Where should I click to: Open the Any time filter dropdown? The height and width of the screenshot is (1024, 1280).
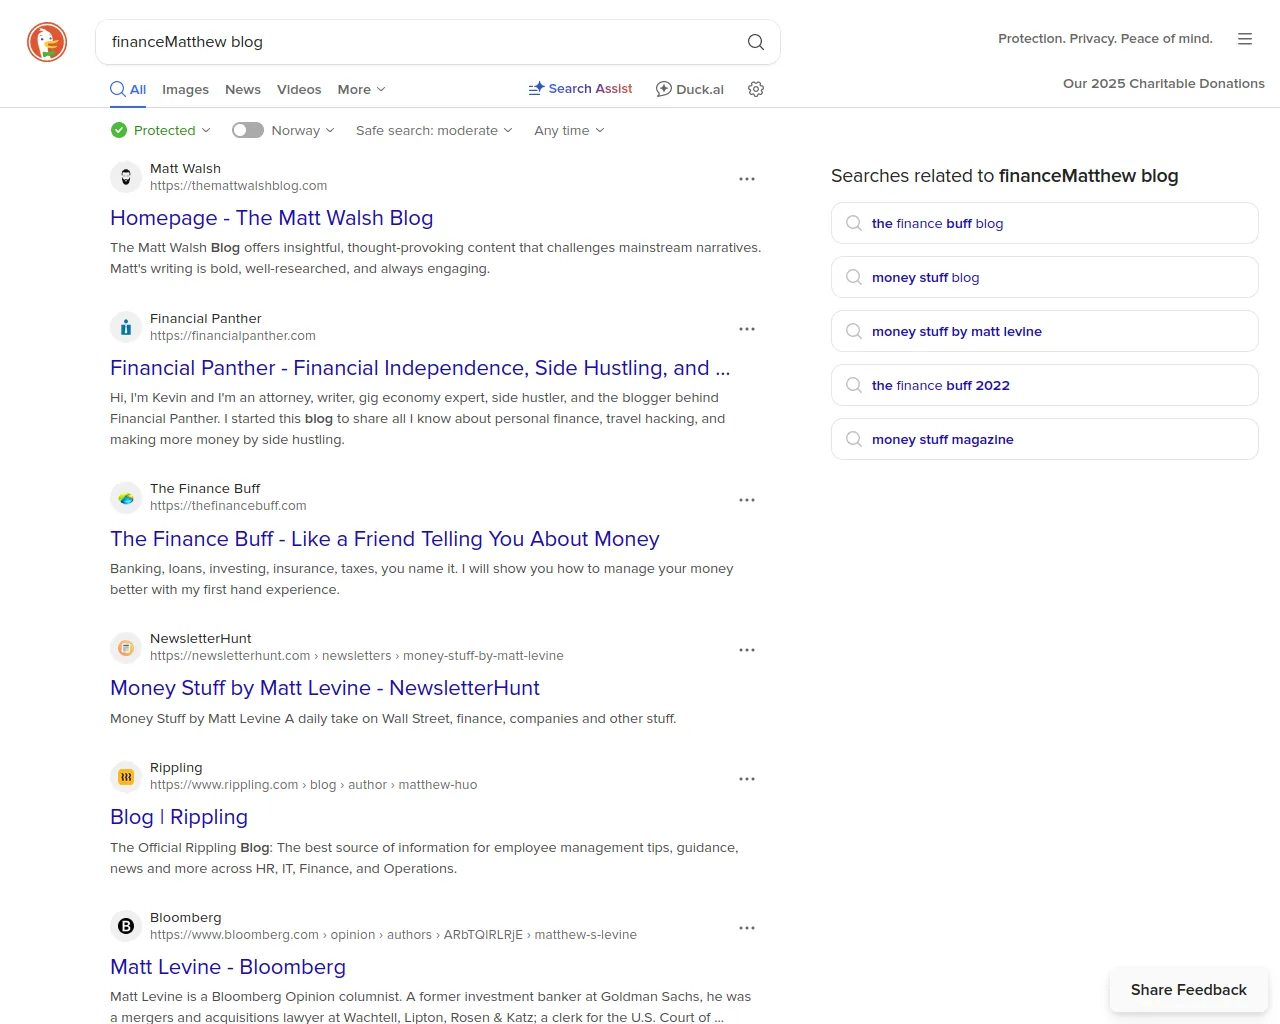click(x=569, y=130)
